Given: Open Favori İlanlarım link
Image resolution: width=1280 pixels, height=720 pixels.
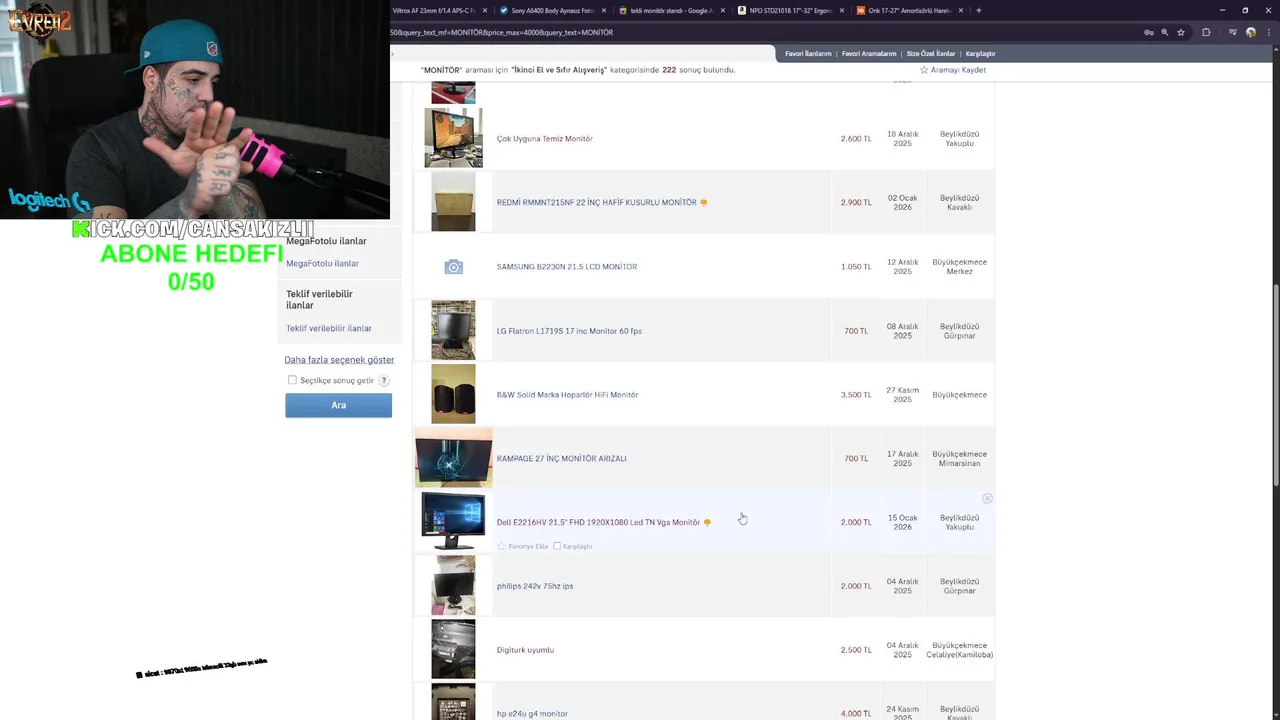Looking at the screenshot, I should 808,53.
